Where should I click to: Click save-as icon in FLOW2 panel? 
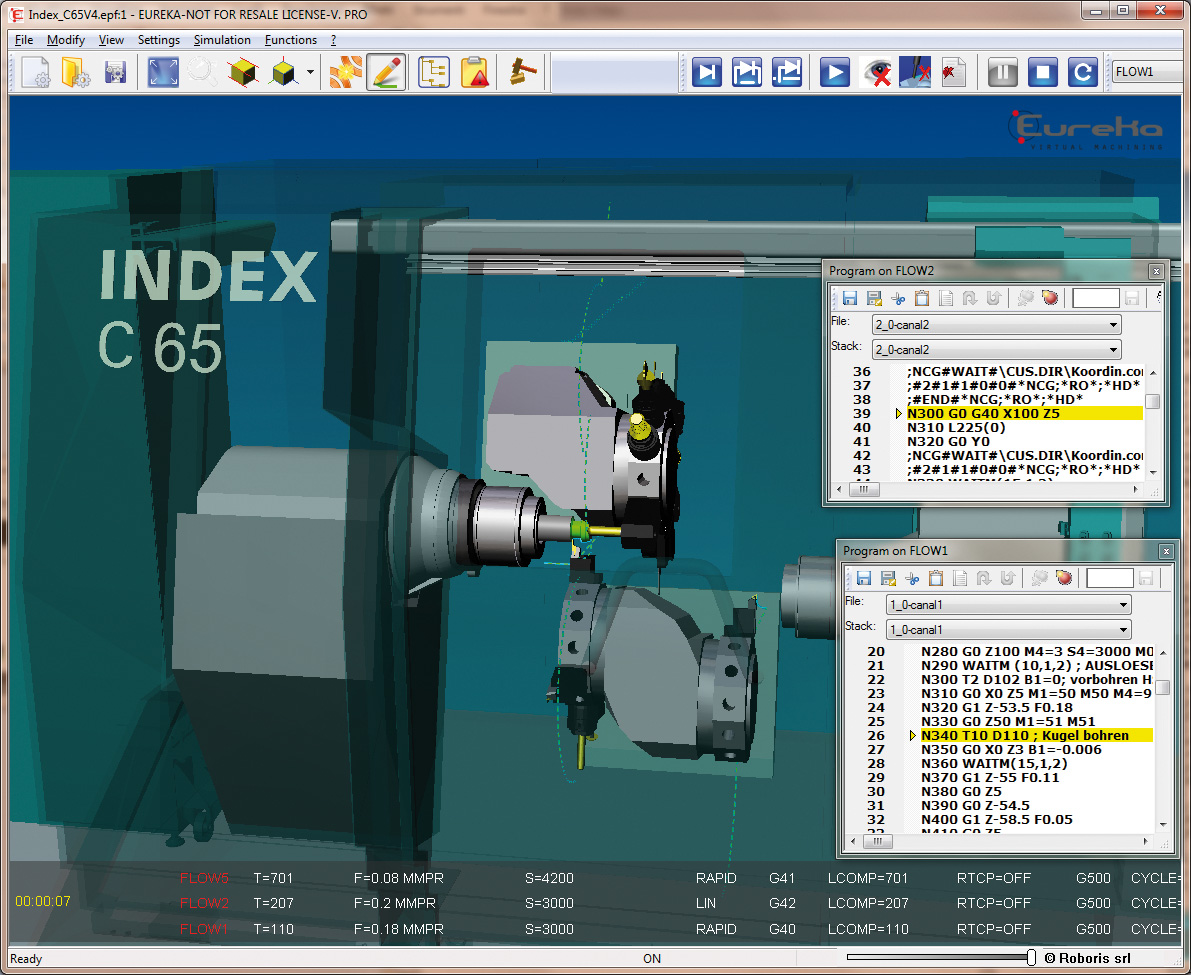[874, 298]
